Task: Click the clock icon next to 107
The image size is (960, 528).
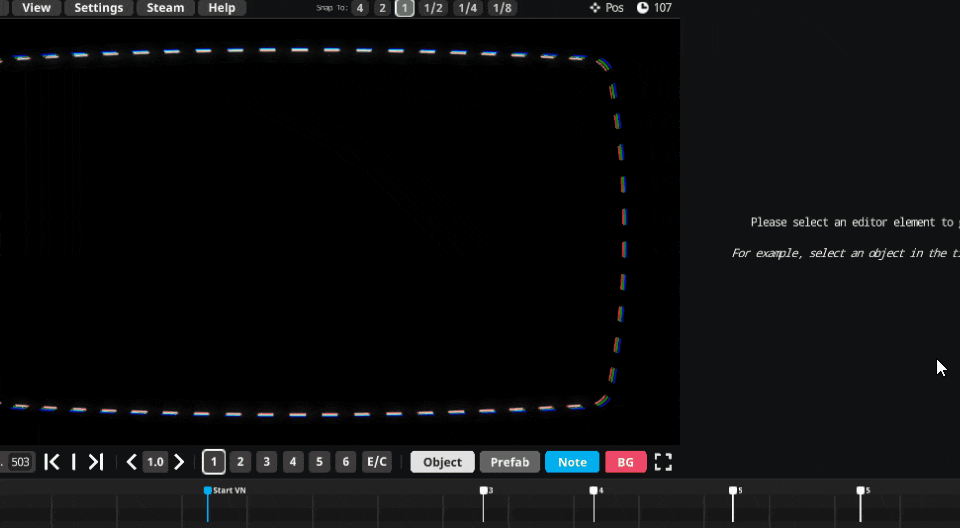Action: coord(642,8)
